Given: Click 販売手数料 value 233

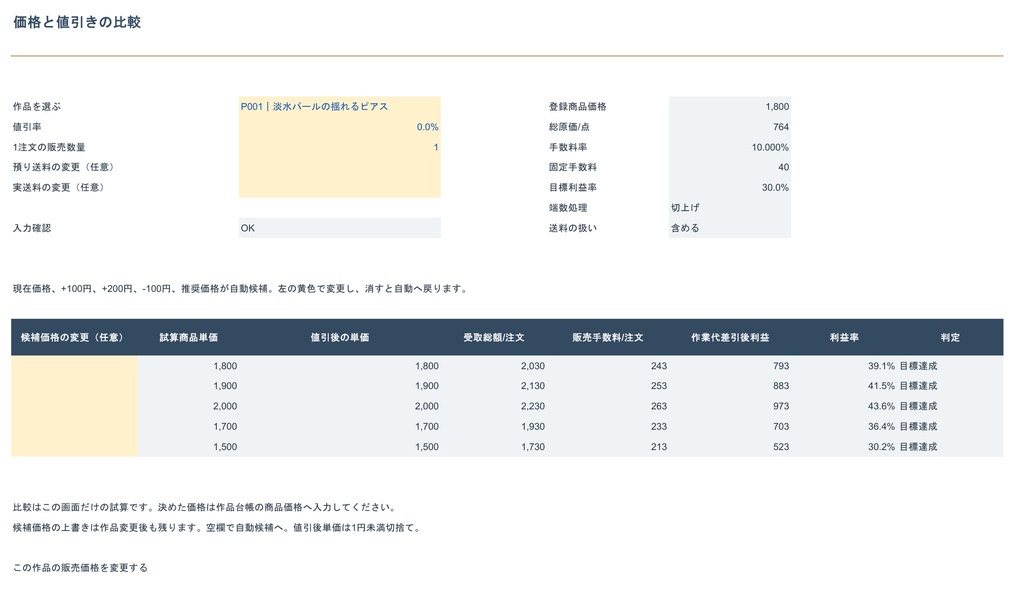Looking at the screenshot, I should pos(659,426).
